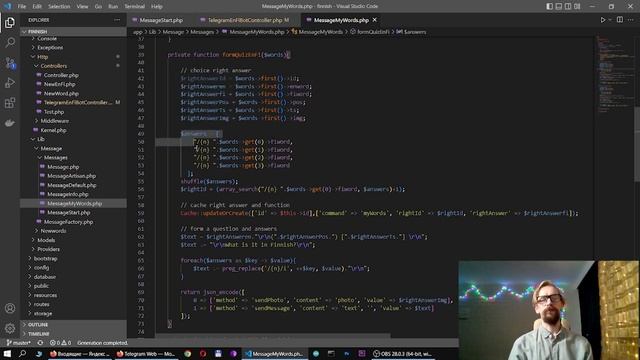Open MessageFactory.php file
This screenshot has height=360, width=640.
(x=73, y=222)
